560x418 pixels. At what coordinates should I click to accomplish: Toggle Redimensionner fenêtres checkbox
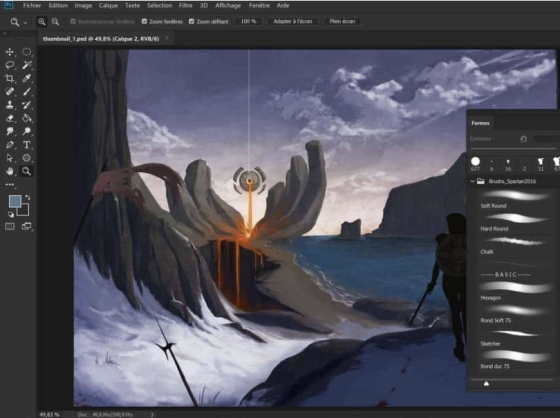click(73, 21)
